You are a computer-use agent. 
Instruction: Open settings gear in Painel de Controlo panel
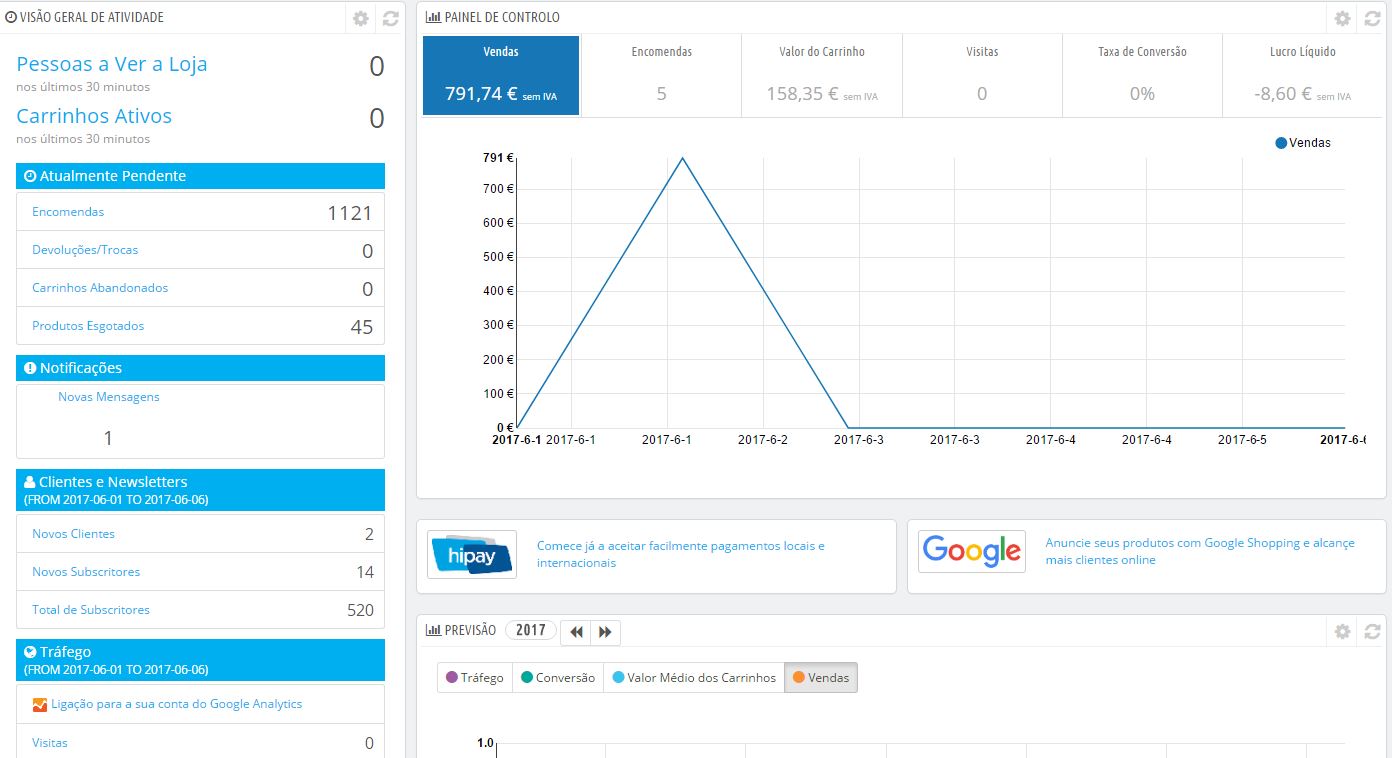1343,18
